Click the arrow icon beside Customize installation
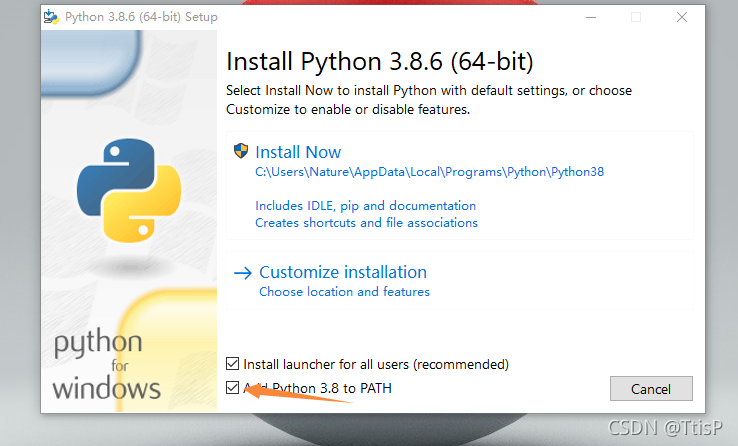Image resolution: width=738 pixels, height=446 pixels. pos(243,273)
